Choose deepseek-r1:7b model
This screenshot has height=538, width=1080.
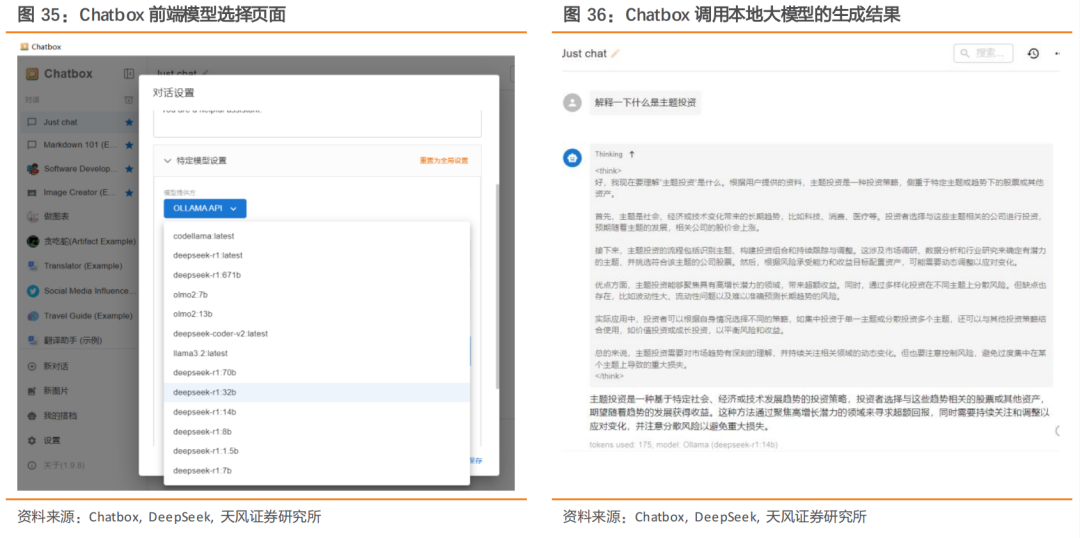click(x=317, y=470)
